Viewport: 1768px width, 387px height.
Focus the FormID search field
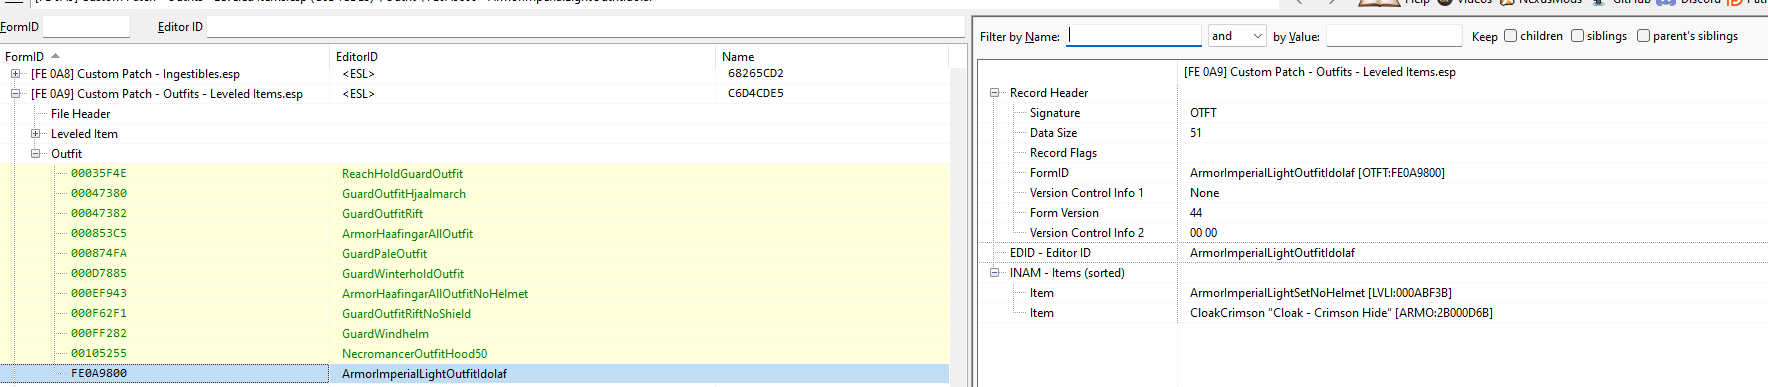pyautogui.click(x=86, y=27)
